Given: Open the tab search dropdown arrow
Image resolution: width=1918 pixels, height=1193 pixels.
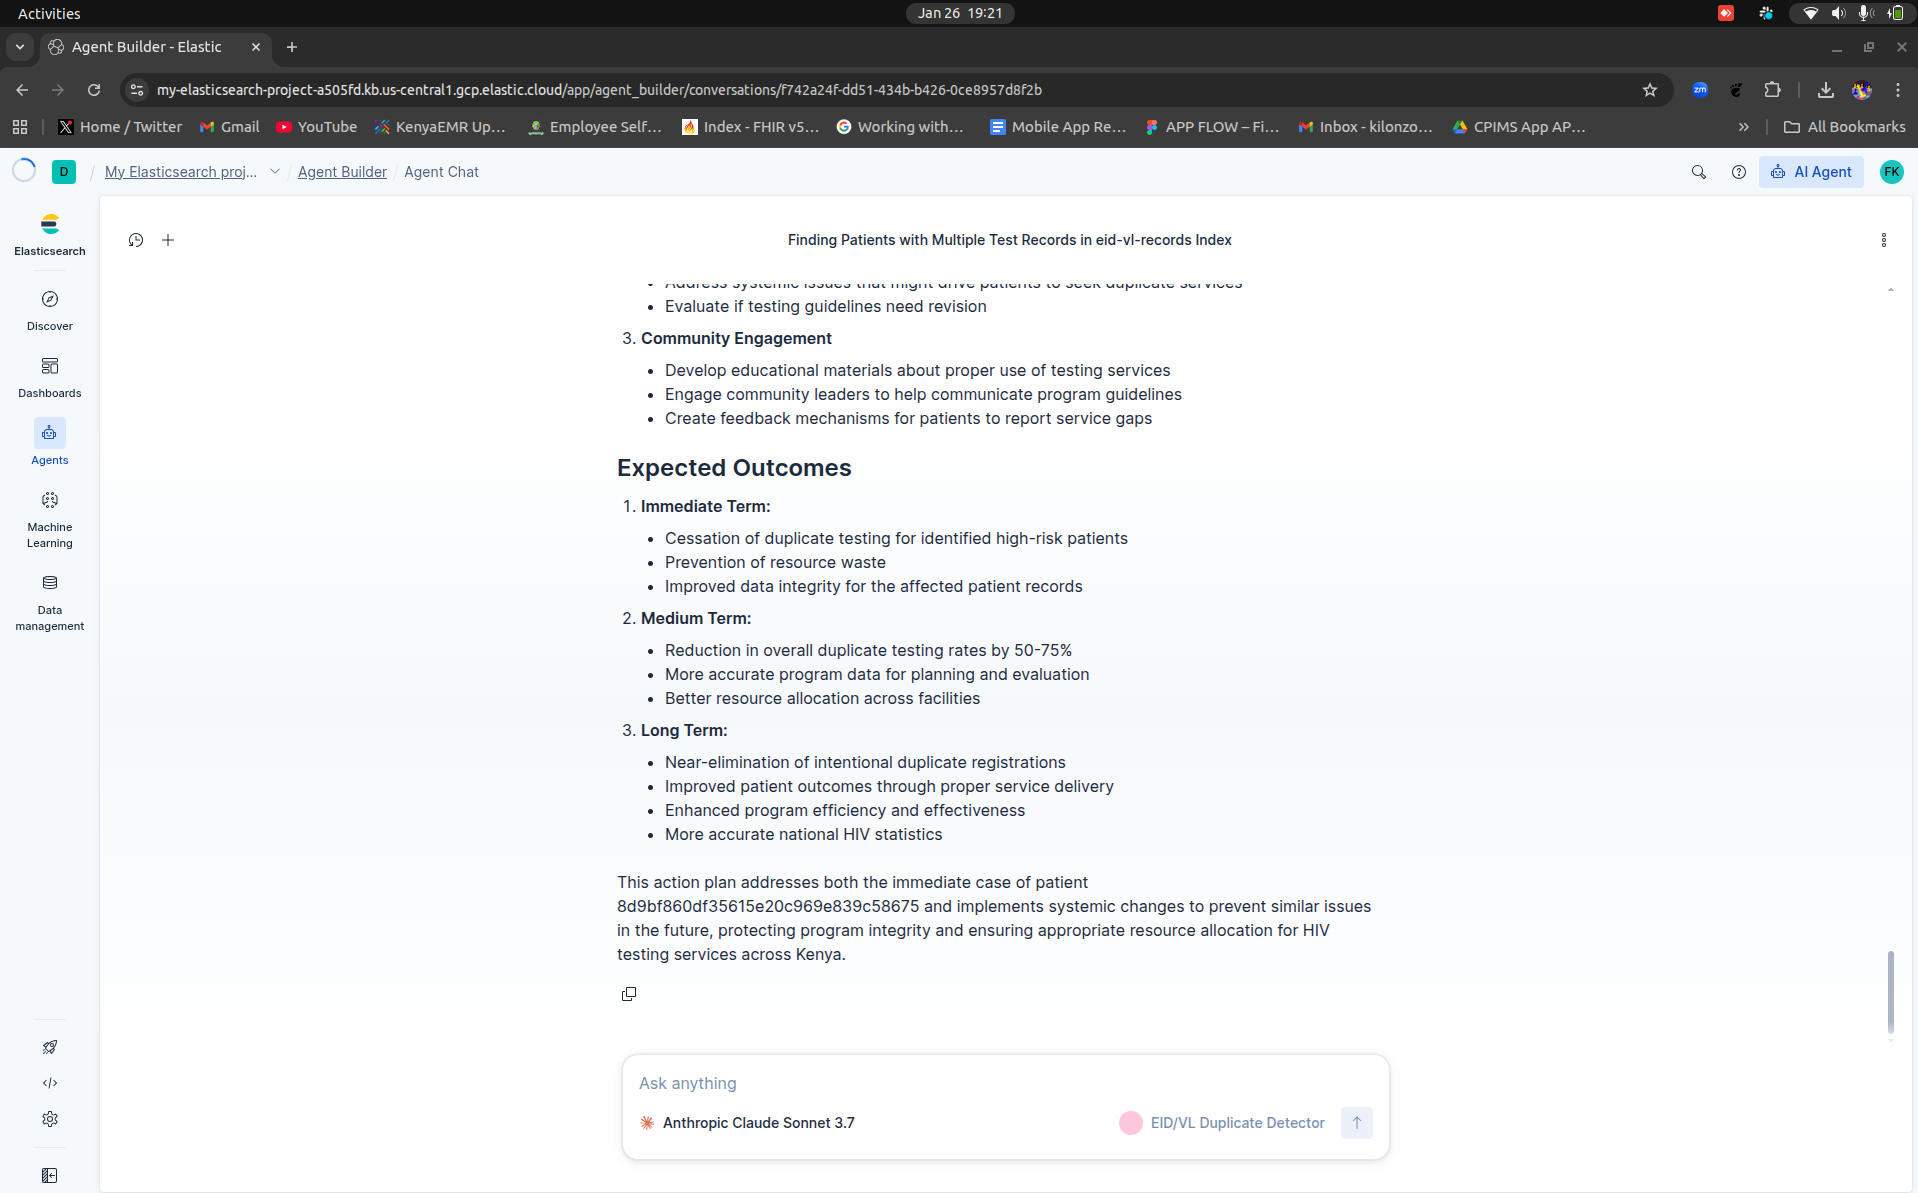Looking at the screenshot, I should (19, 47).
